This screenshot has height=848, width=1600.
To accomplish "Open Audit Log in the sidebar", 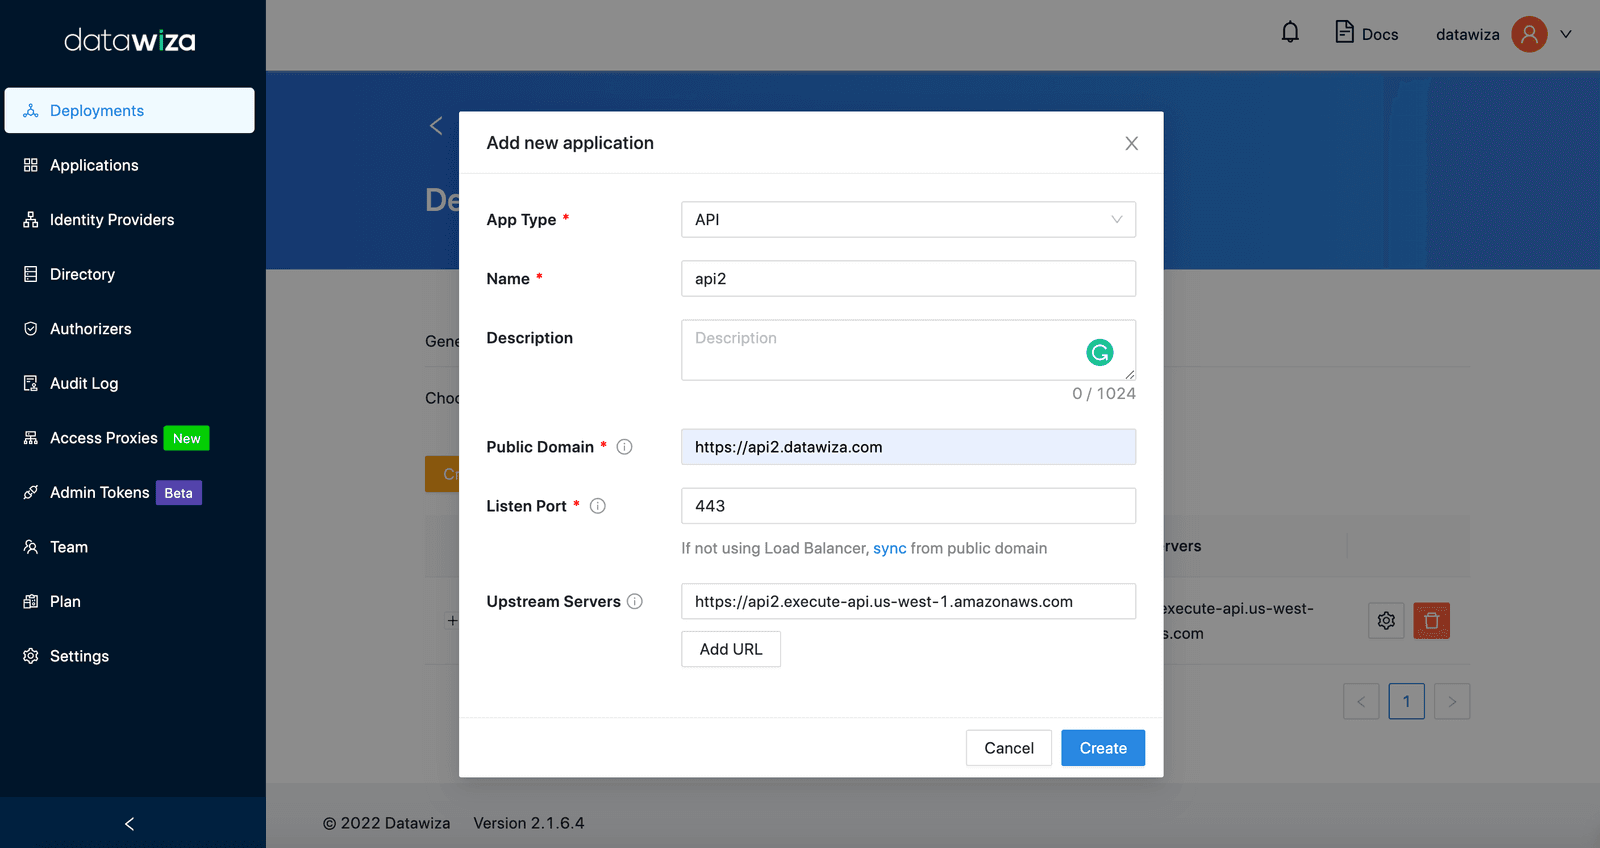I will pyautogui.click(x=129, y=383).
